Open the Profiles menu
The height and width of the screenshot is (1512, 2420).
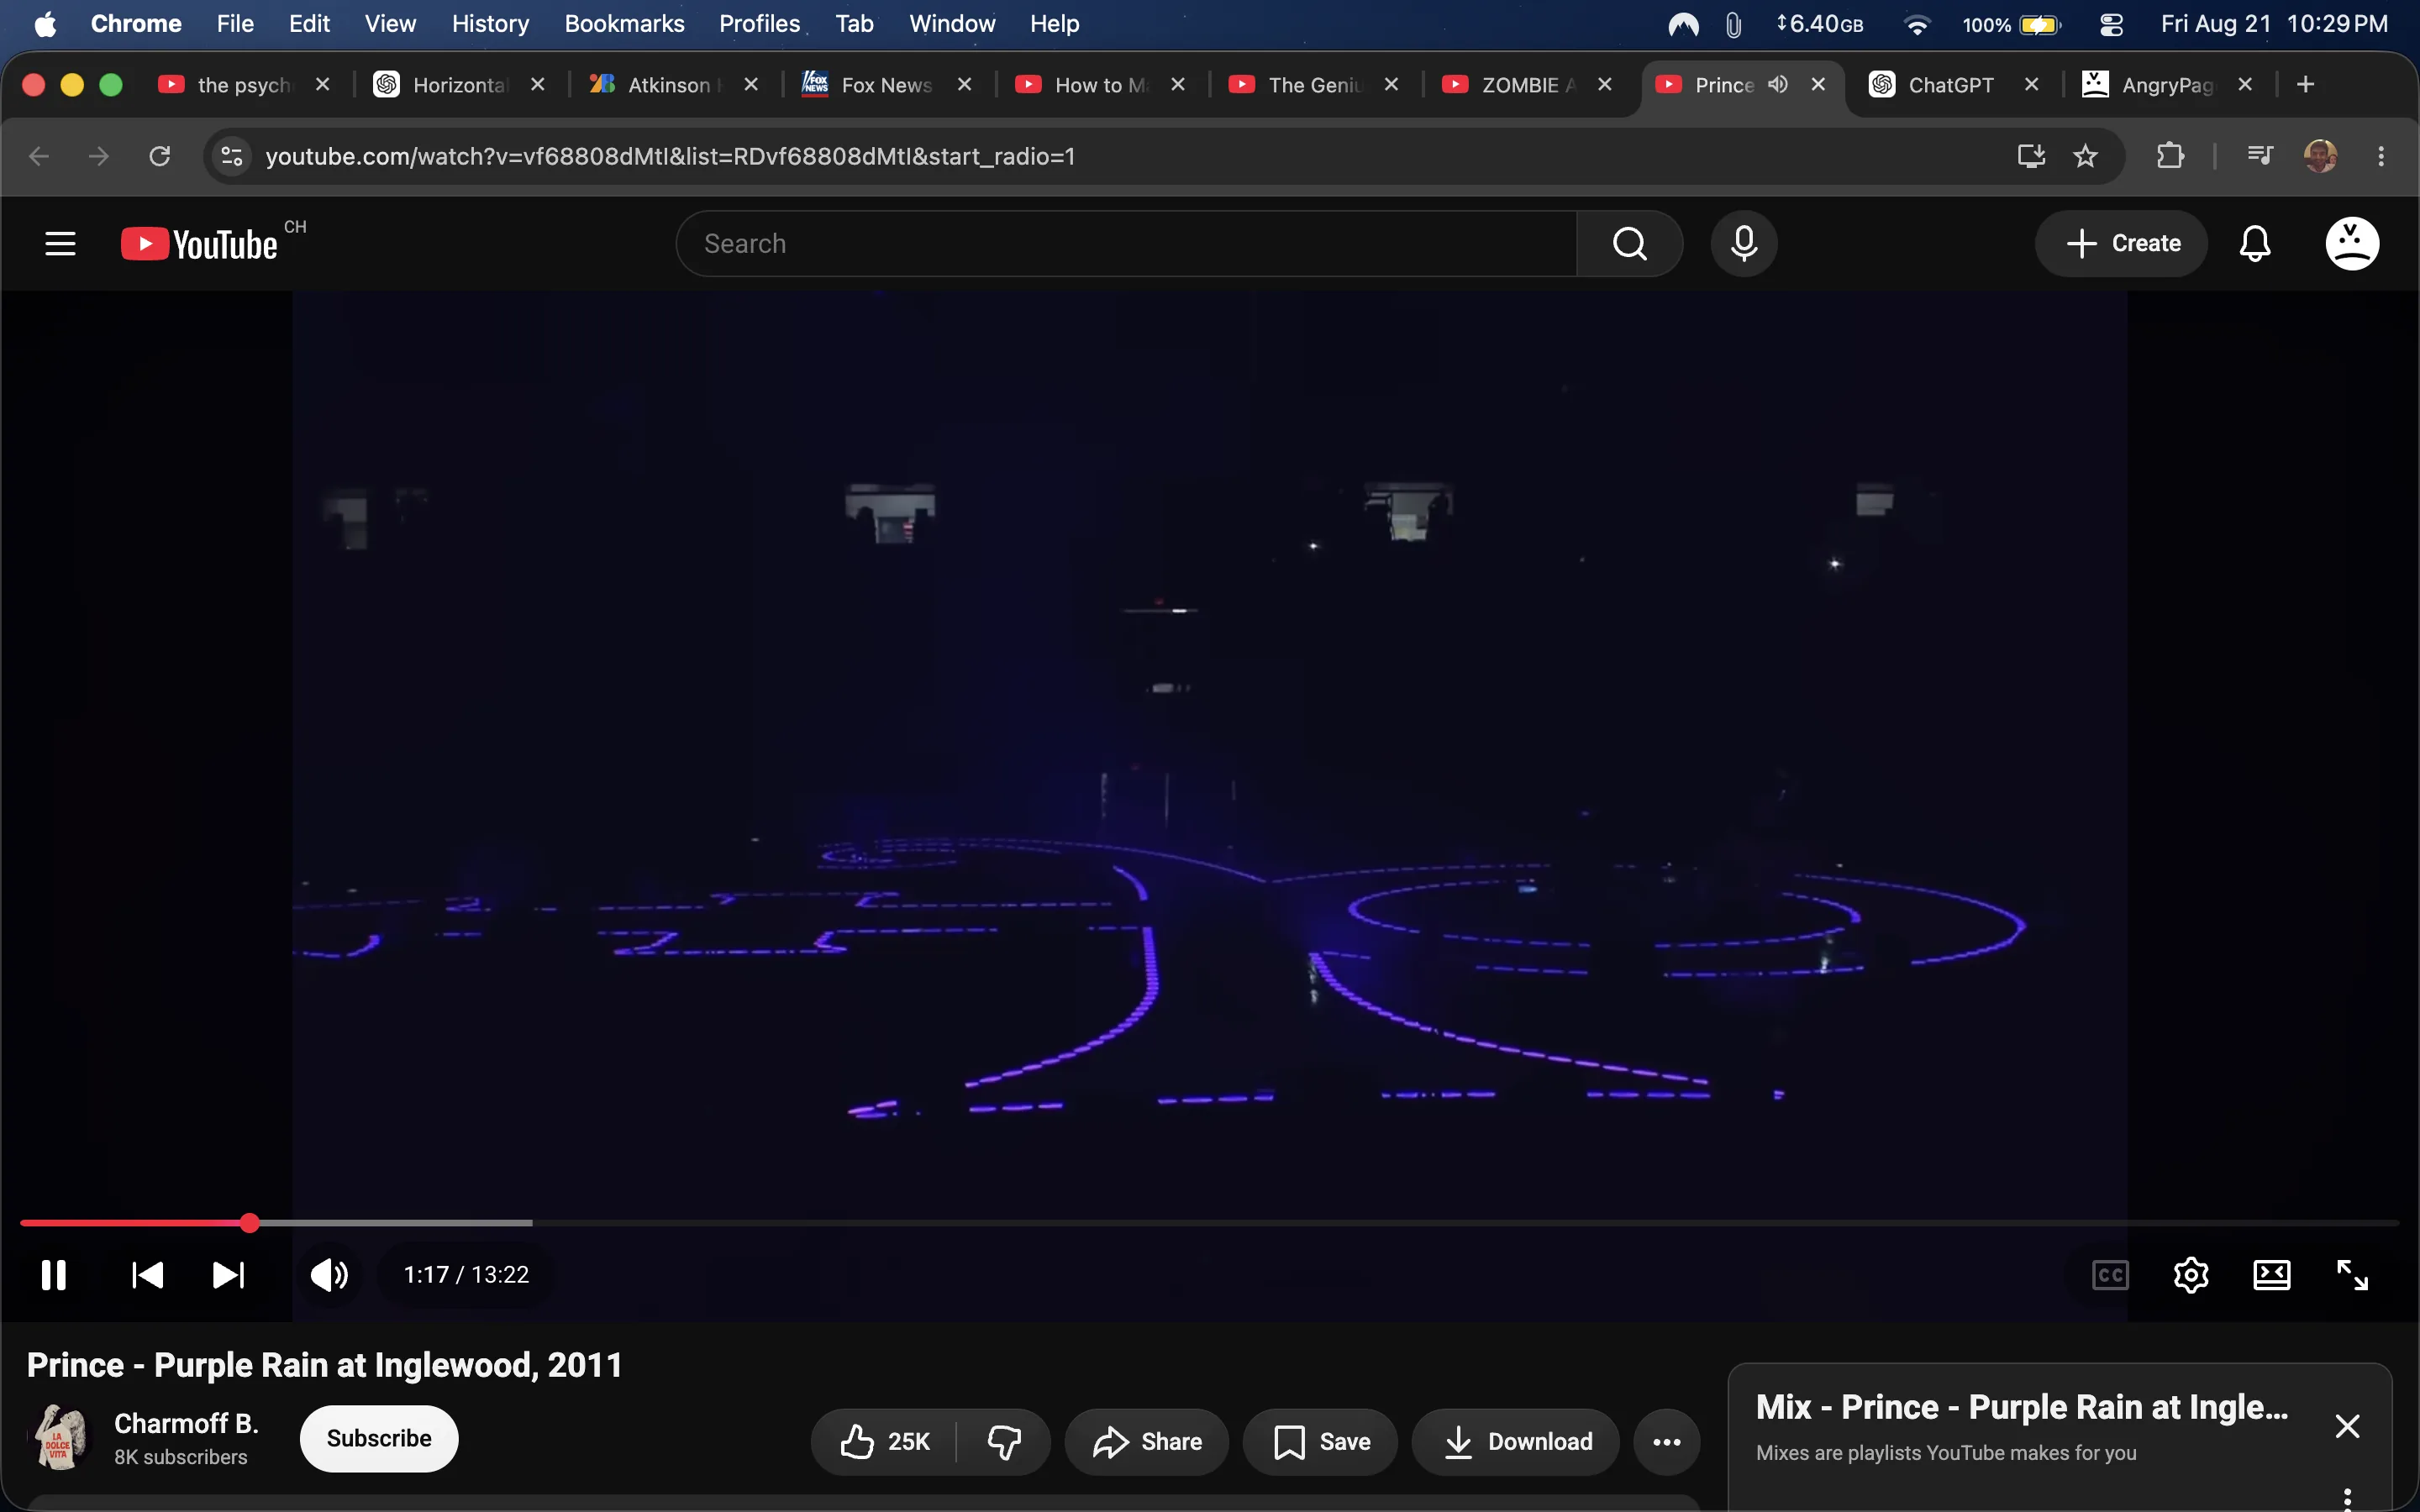coord(759,24)
